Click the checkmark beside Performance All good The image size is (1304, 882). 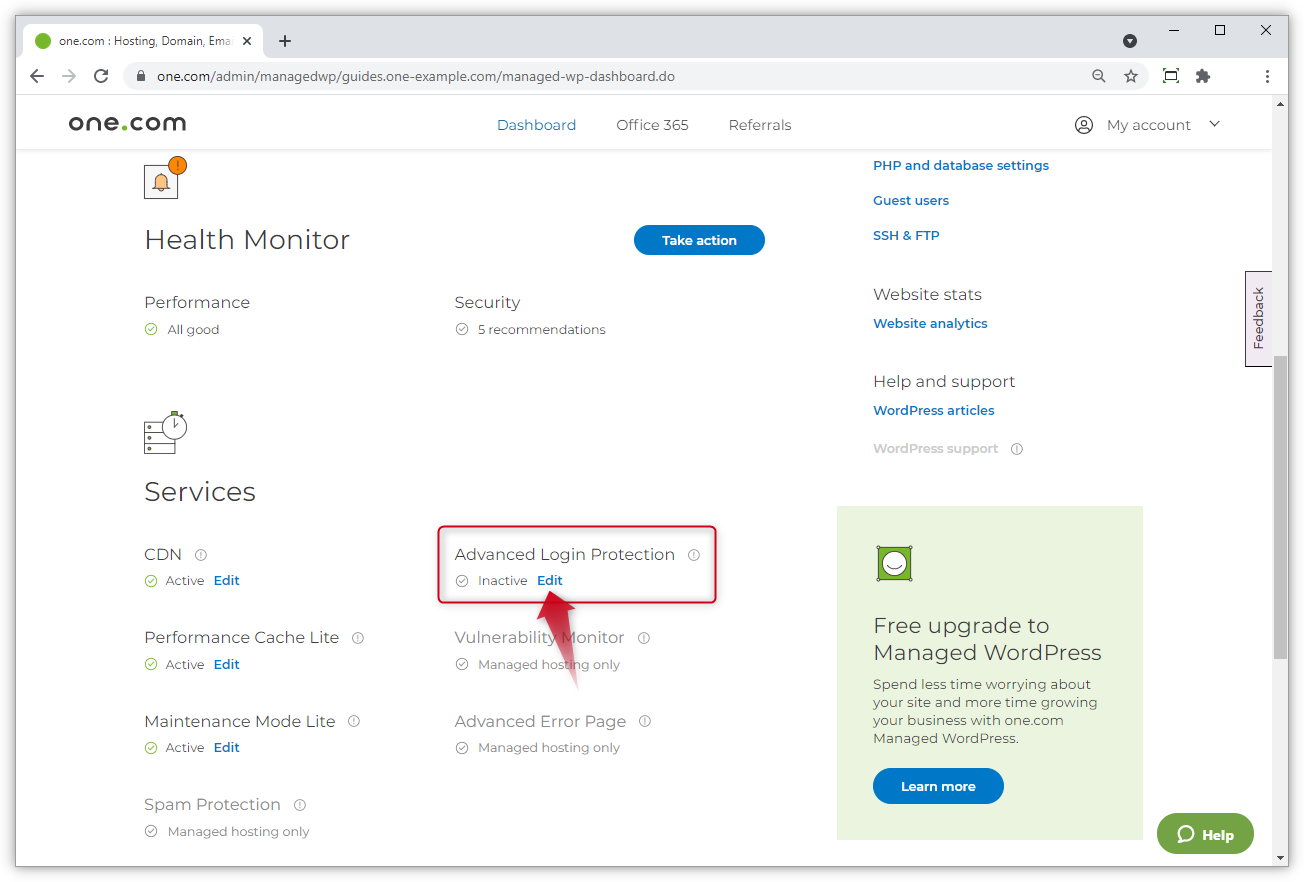pyautogui.click(x=151, y=329)
